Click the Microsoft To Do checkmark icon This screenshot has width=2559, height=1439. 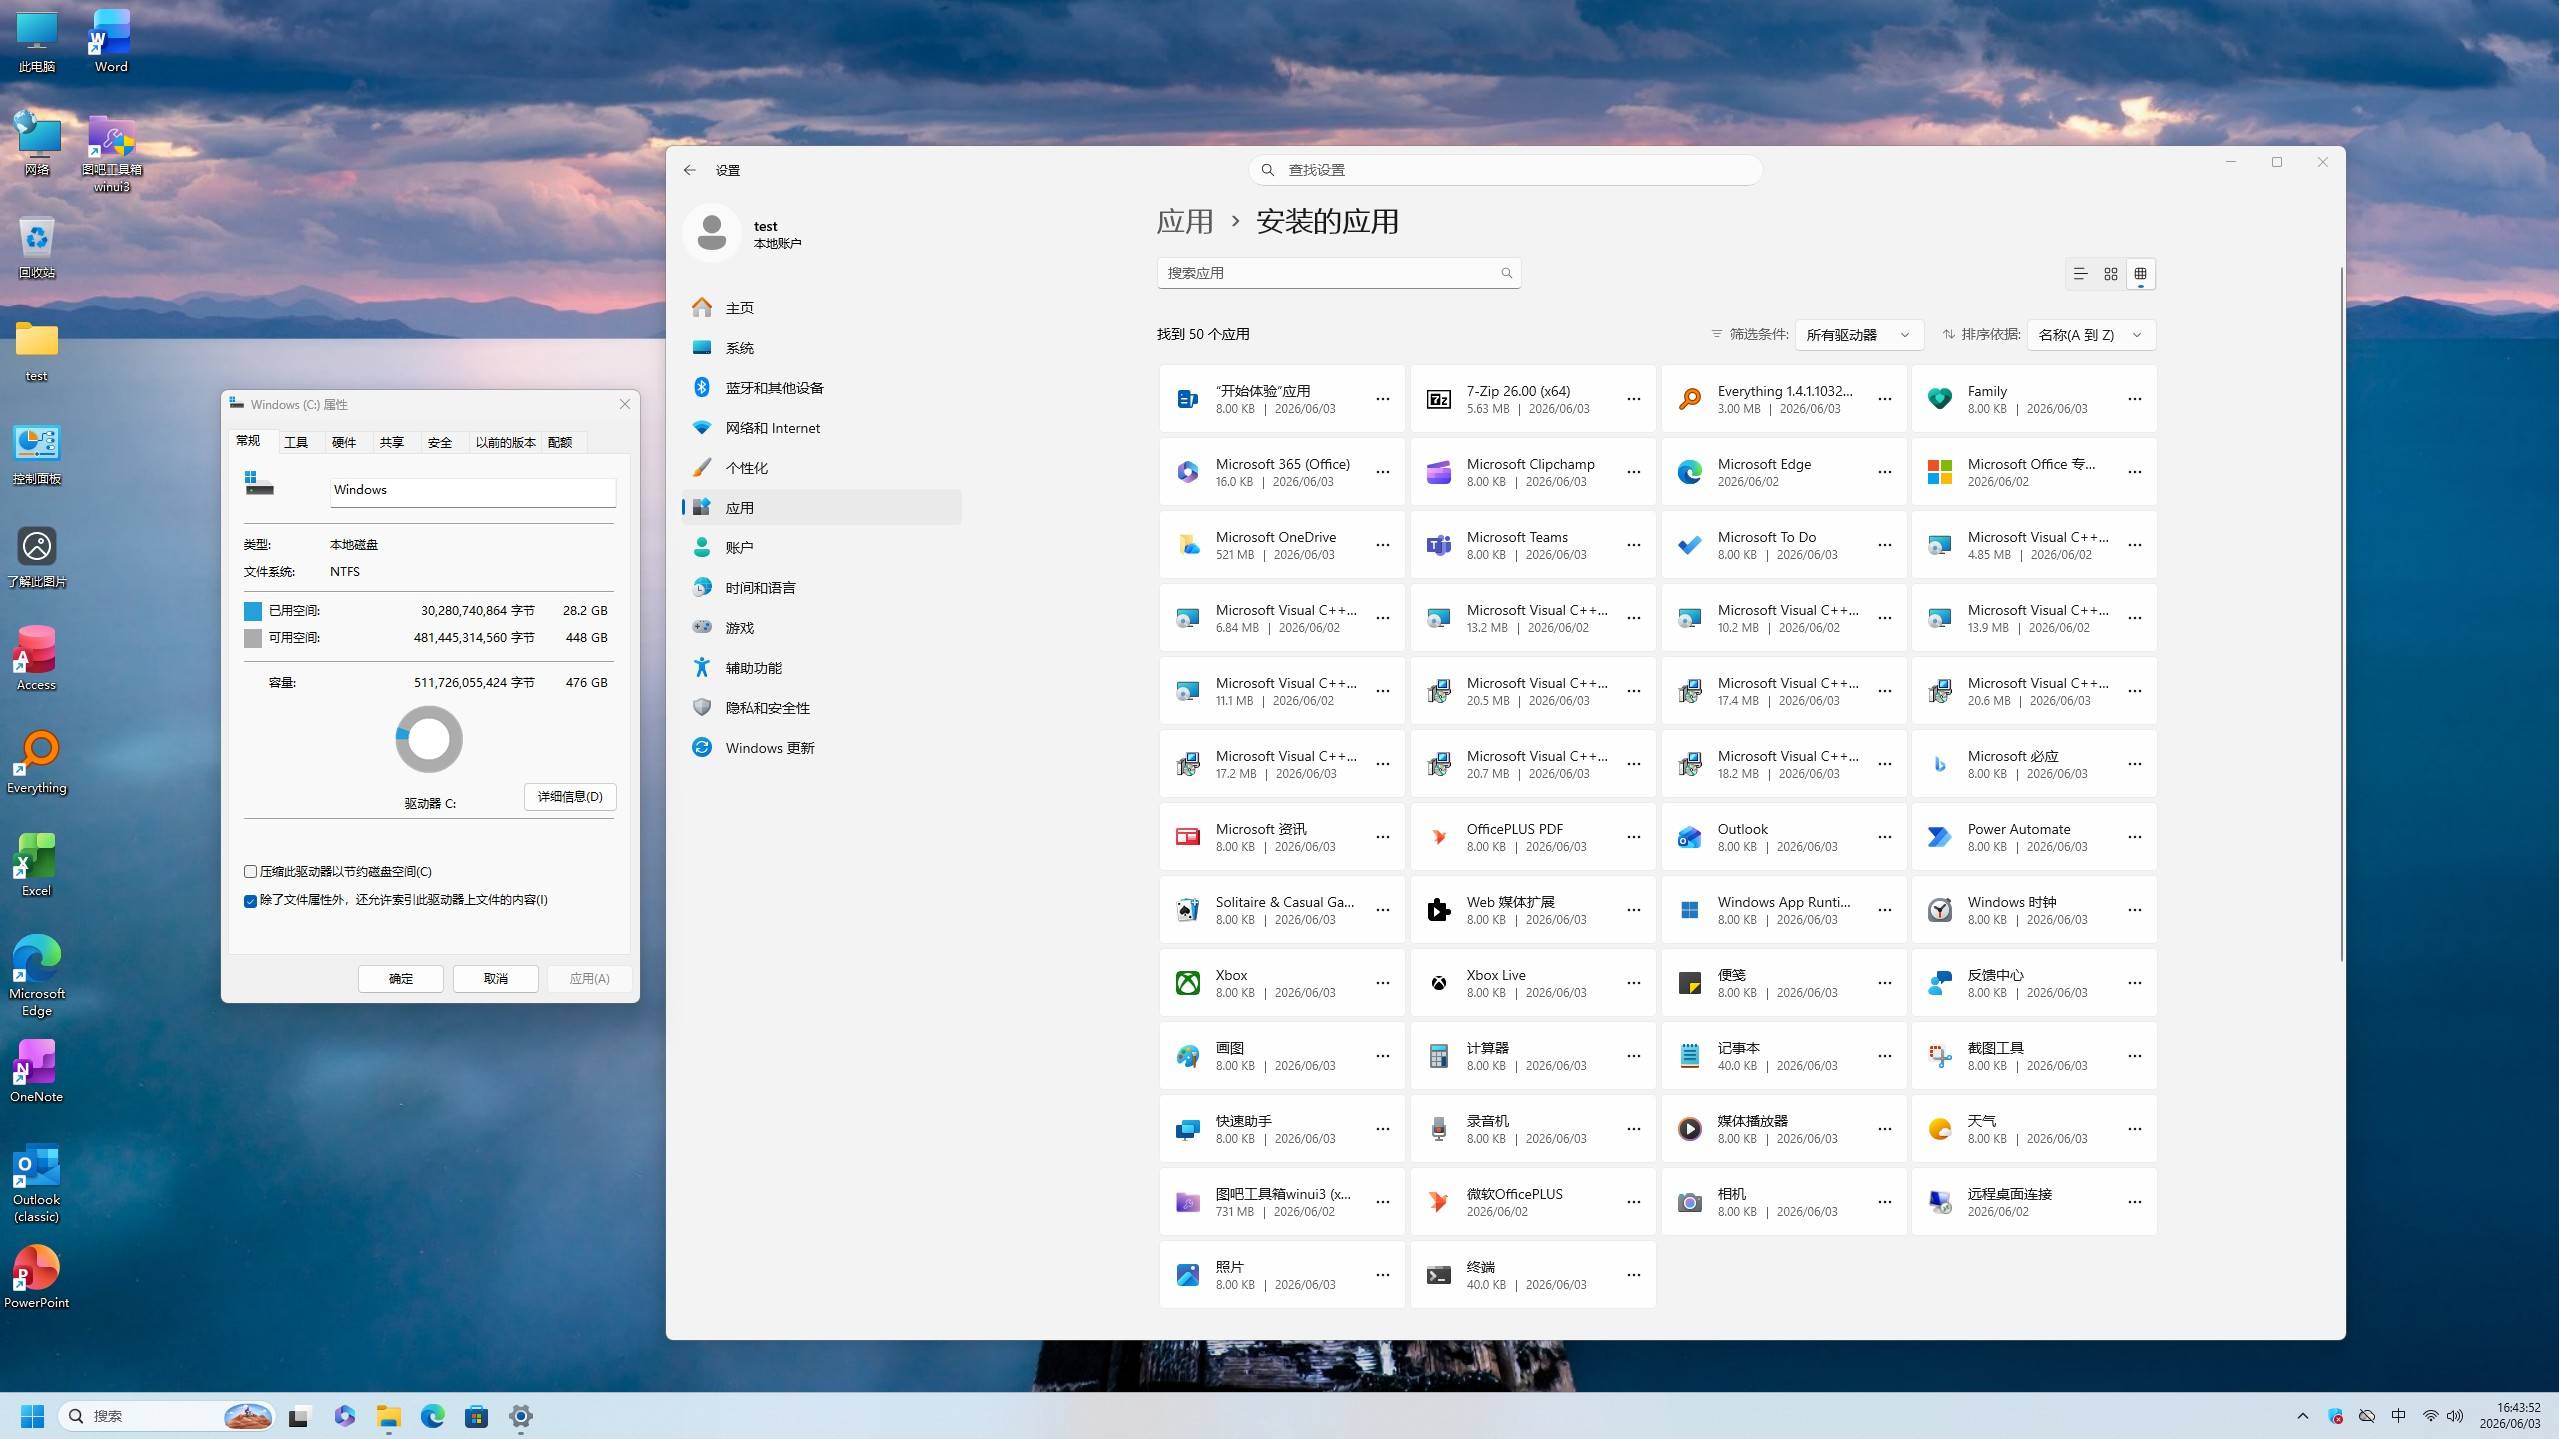pyautogui.click(x=1689, y=545)
